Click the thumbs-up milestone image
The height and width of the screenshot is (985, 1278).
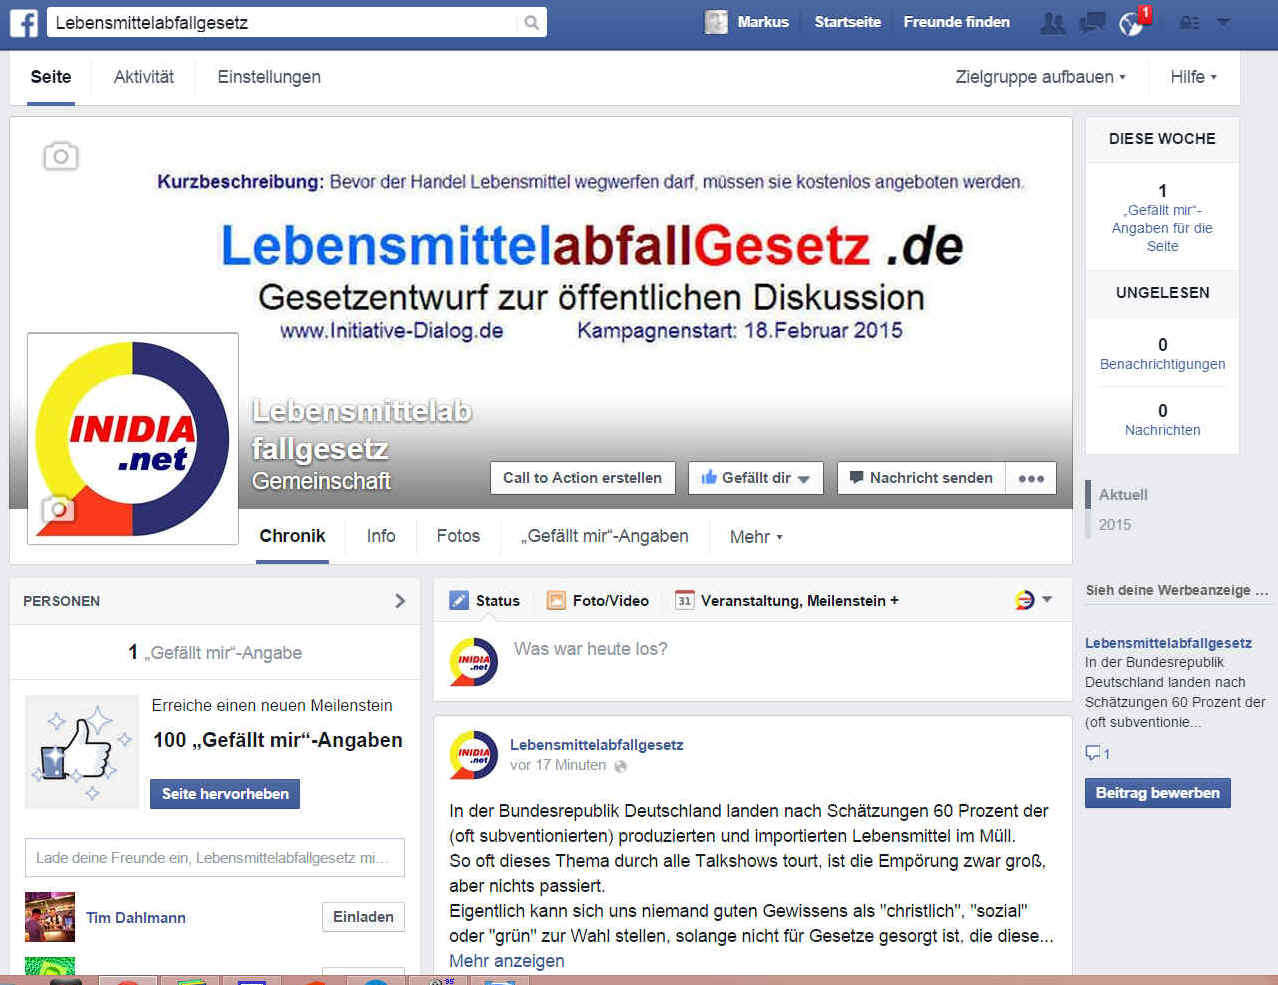click(x=82, y=751)
